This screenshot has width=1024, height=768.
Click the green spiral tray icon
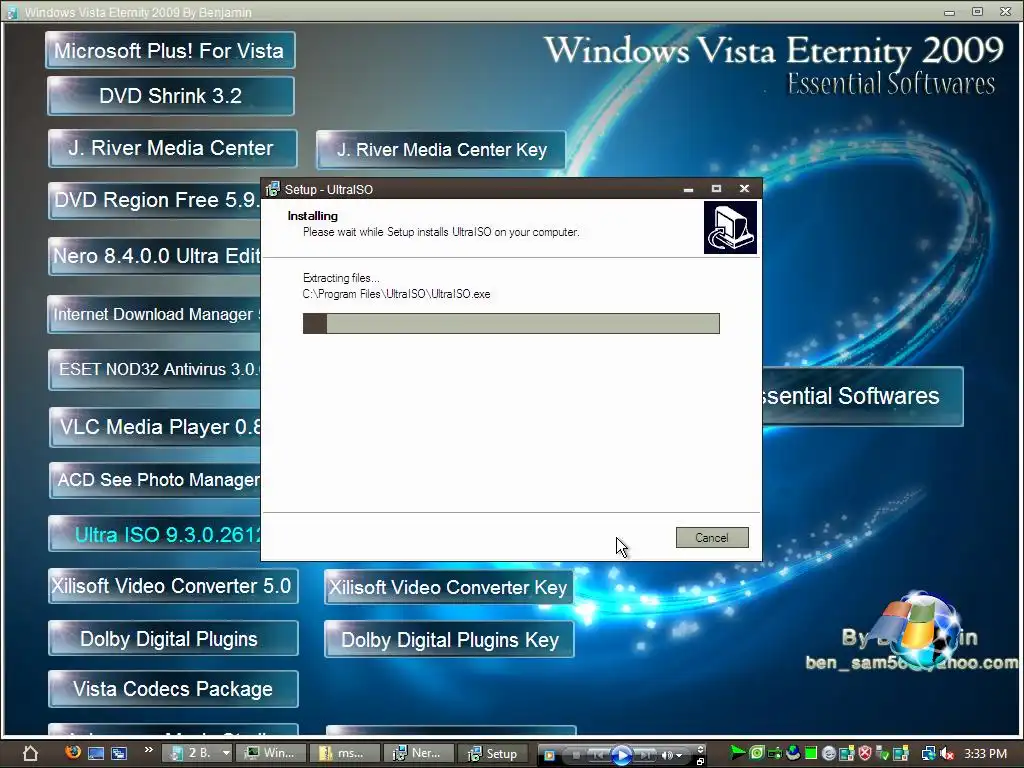tap(756, 753)
